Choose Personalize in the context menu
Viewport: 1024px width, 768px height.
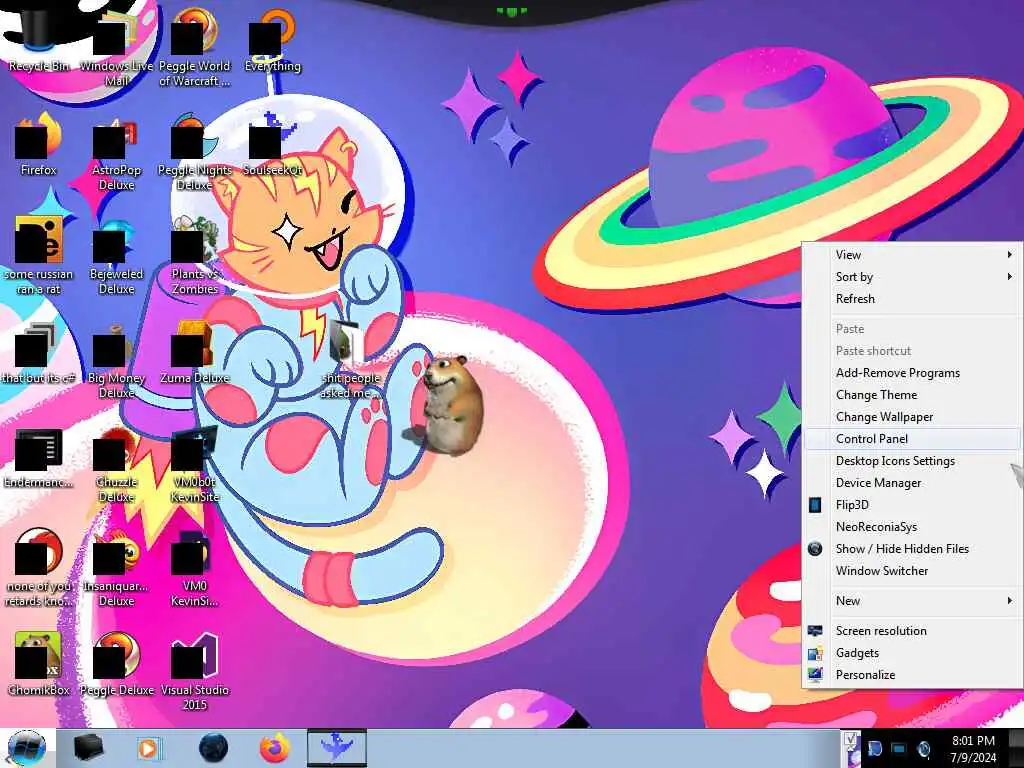pyautogui.click(x=912, y=675)
